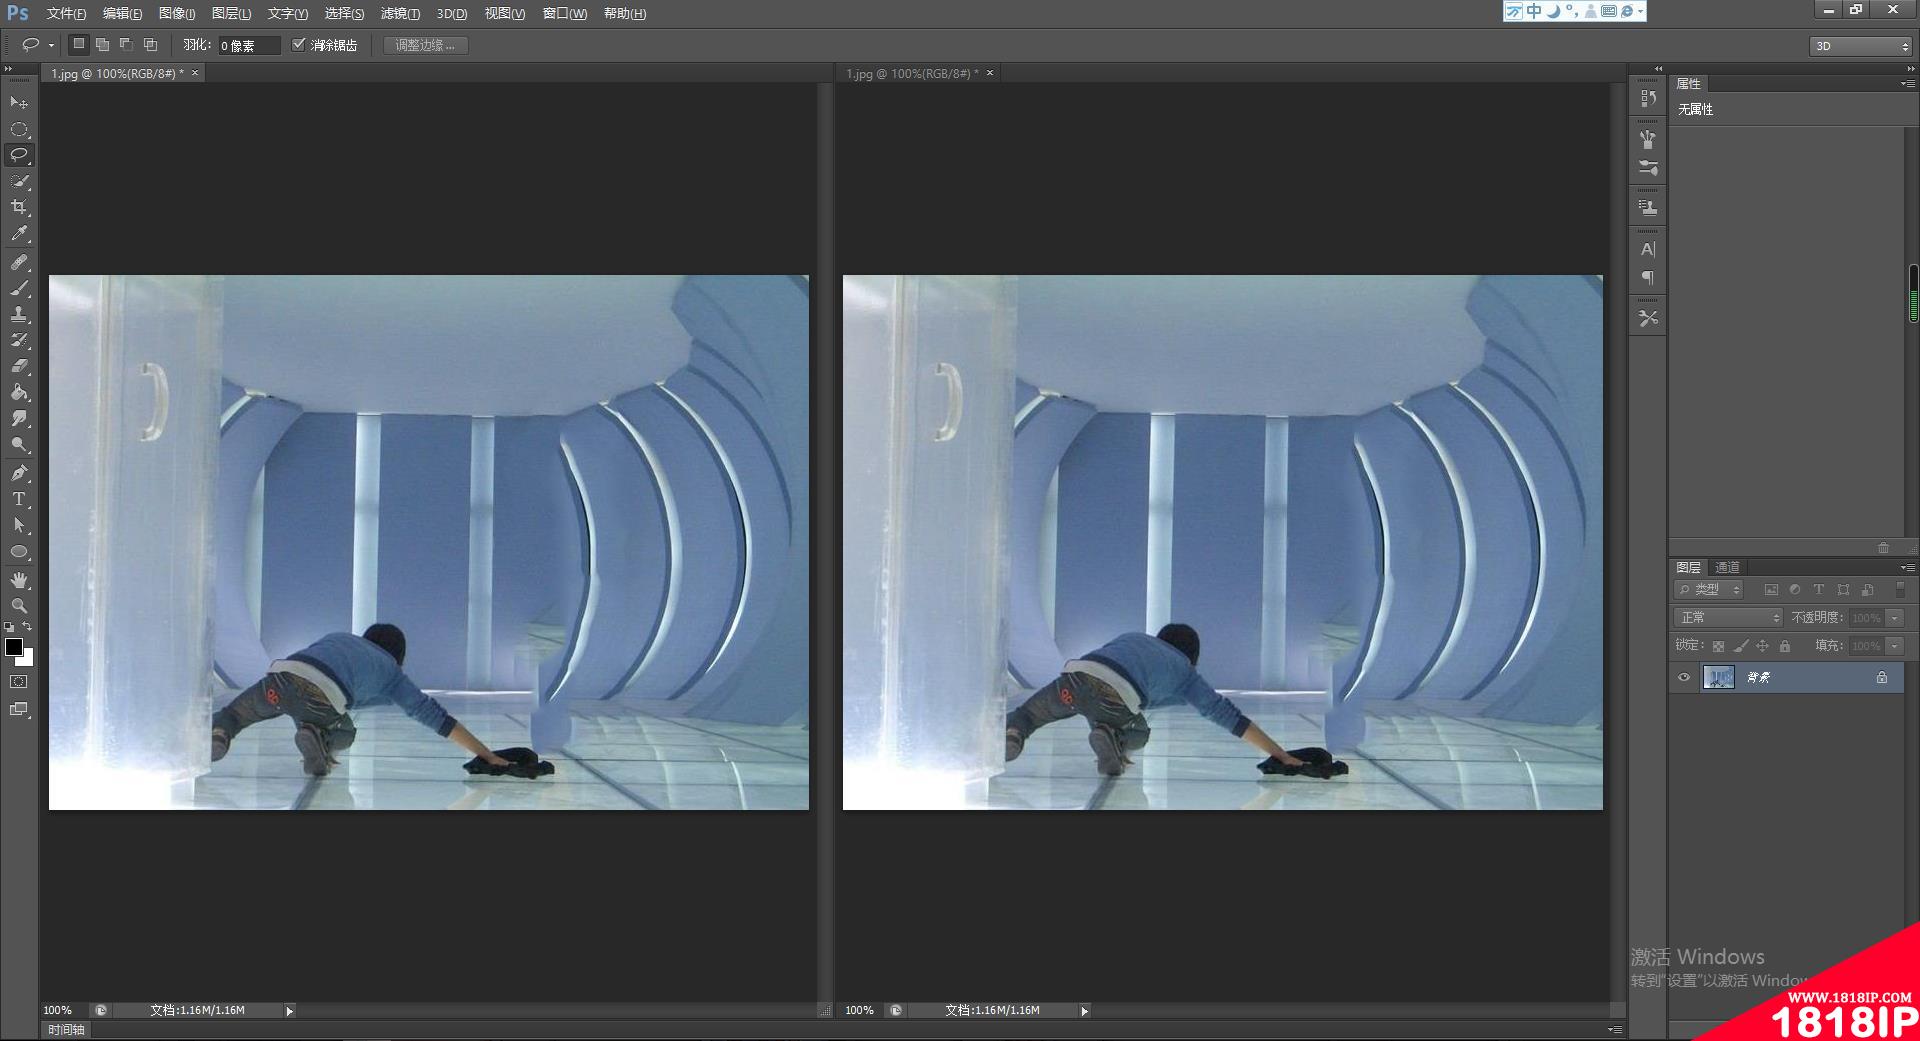The height and width of the screenshot is (1041, 1920).
Task: Select the Path Selection tool
Action: [19, 525]
